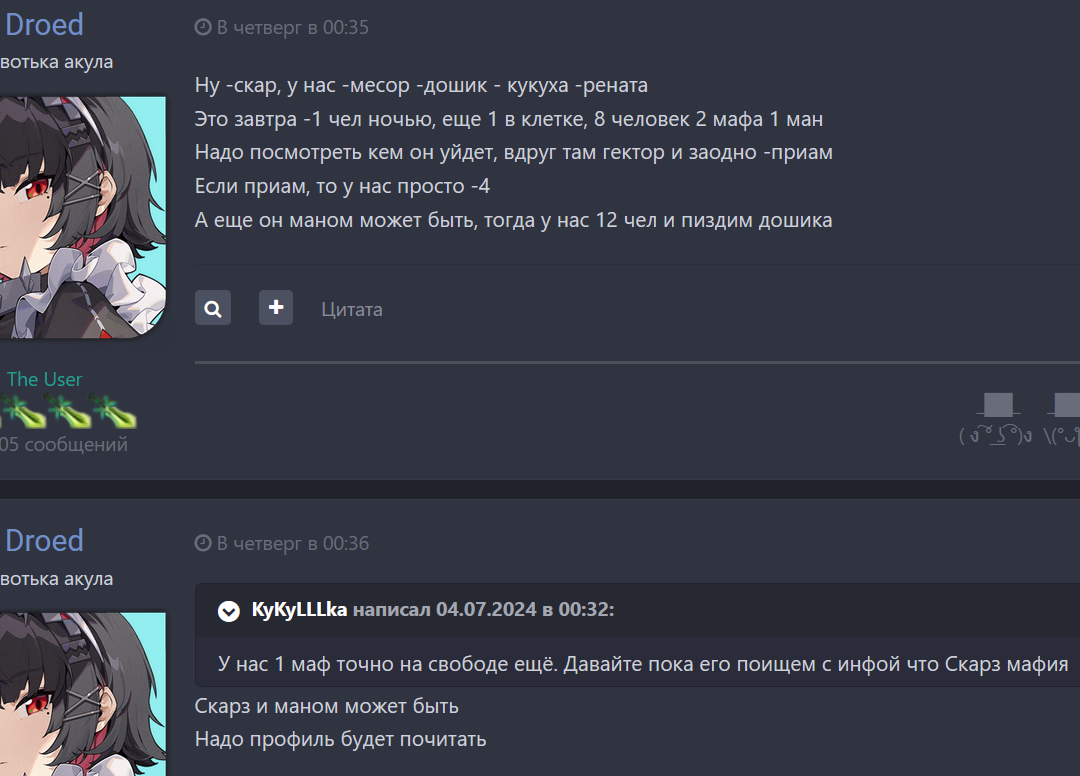Open the permalink "В четверг в 00:36"
The height and width of the screenshot is (776, 1080).
292,544
